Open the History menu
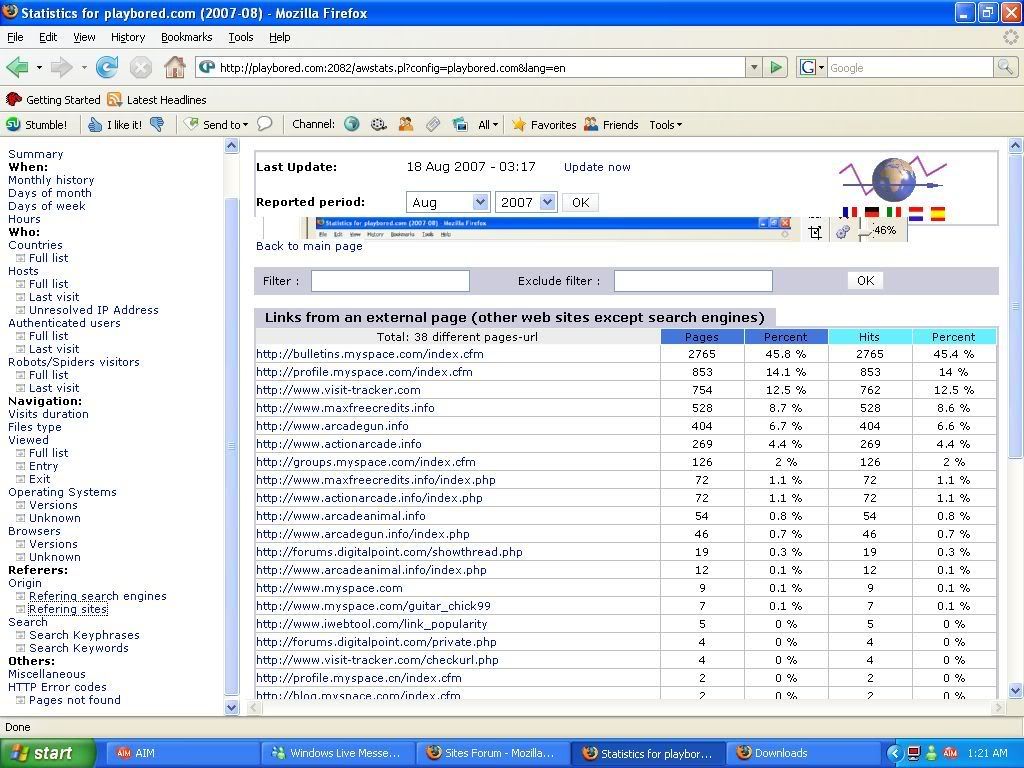Viewport: 1024px width, 768px height. tap(128, 37)
